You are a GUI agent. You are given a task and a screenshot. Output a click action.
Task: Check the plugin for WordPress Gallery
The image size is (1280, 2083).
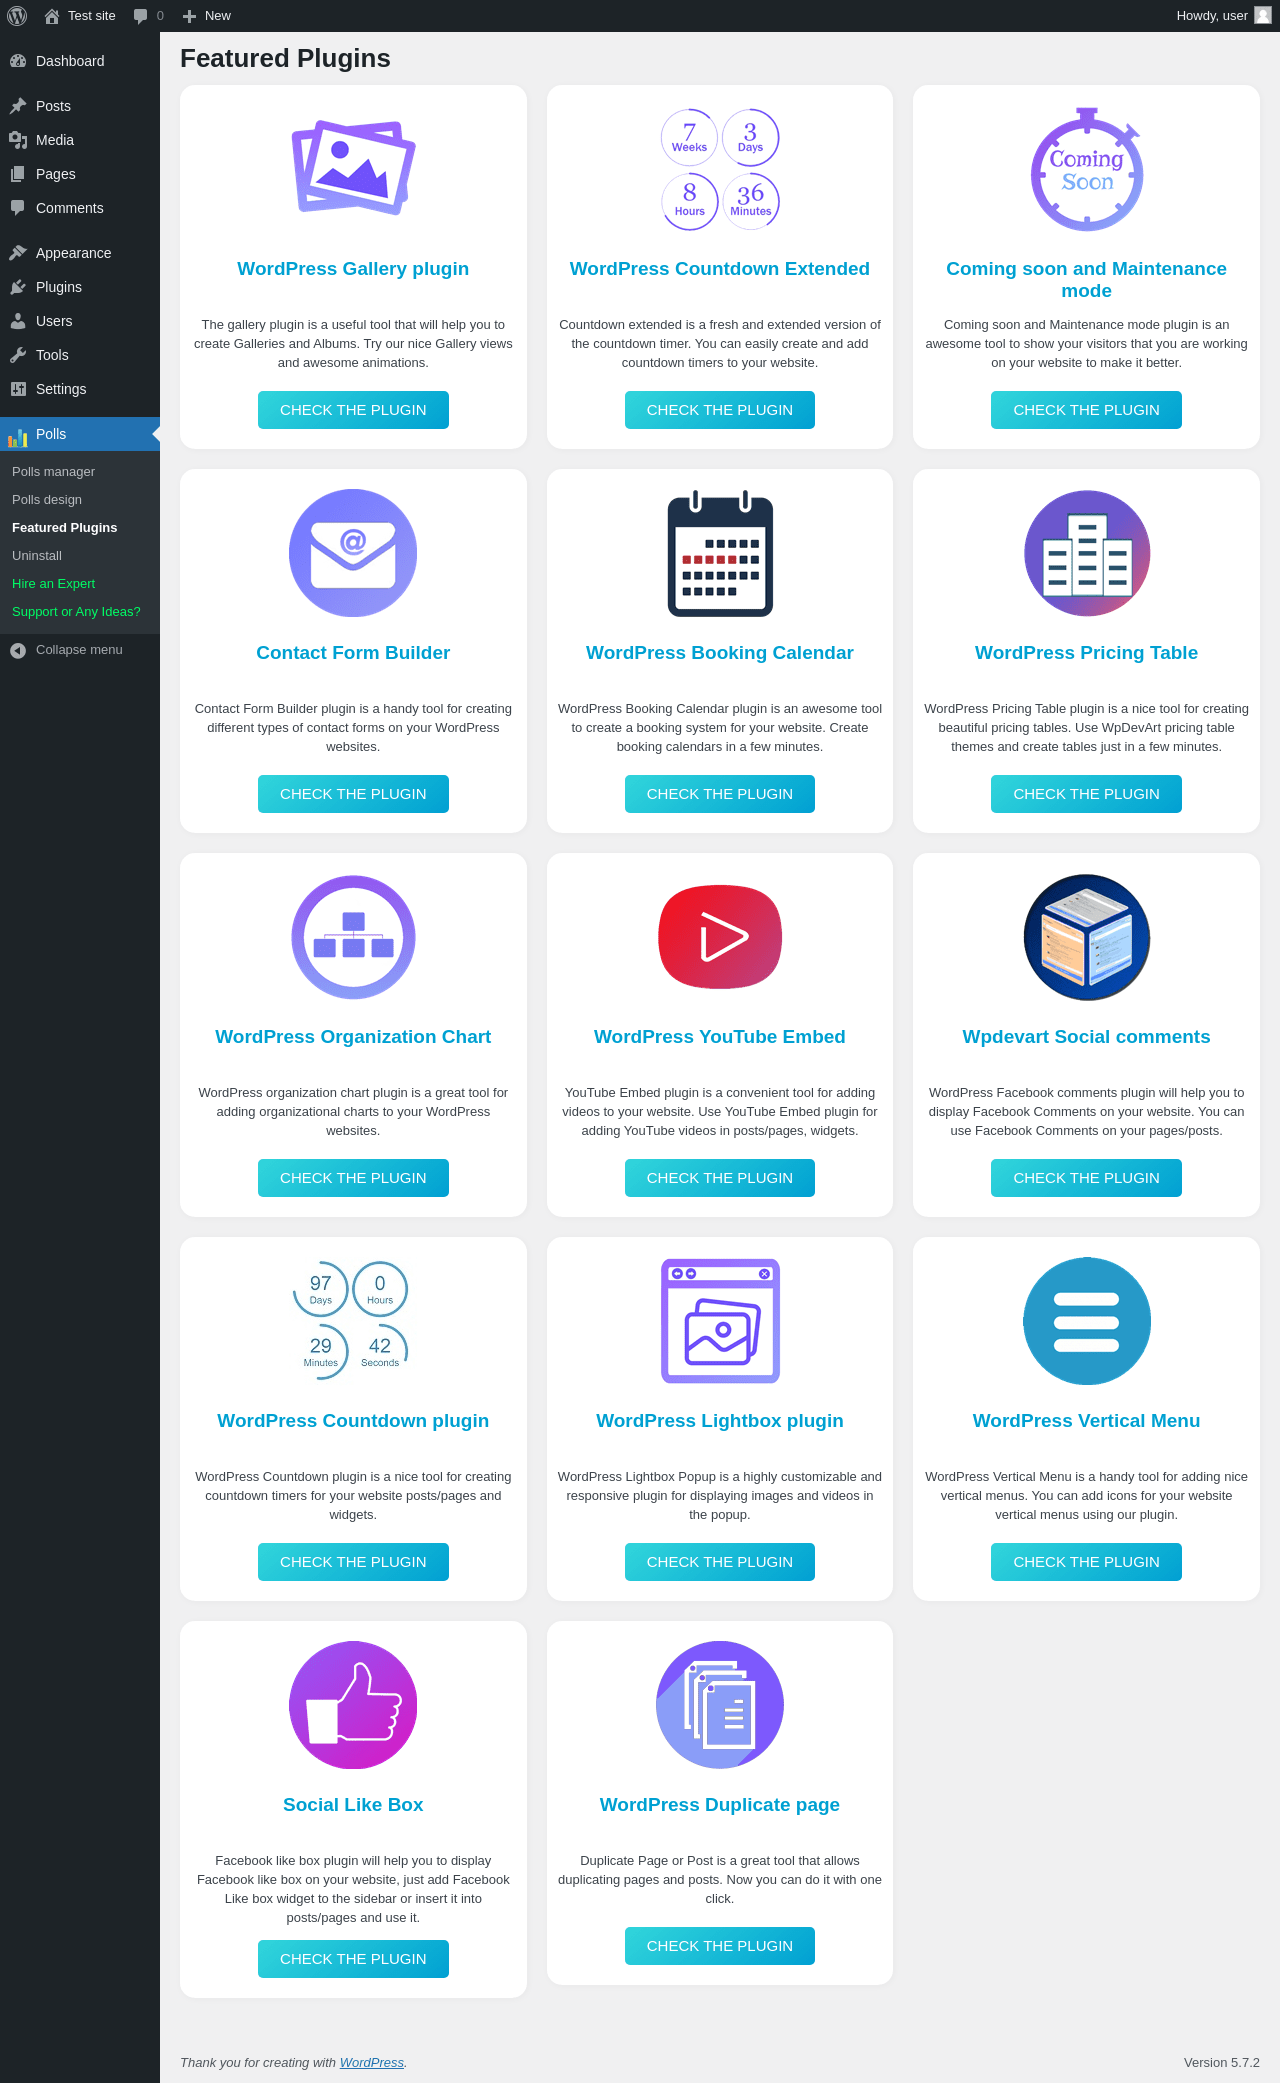pos(353,410)
